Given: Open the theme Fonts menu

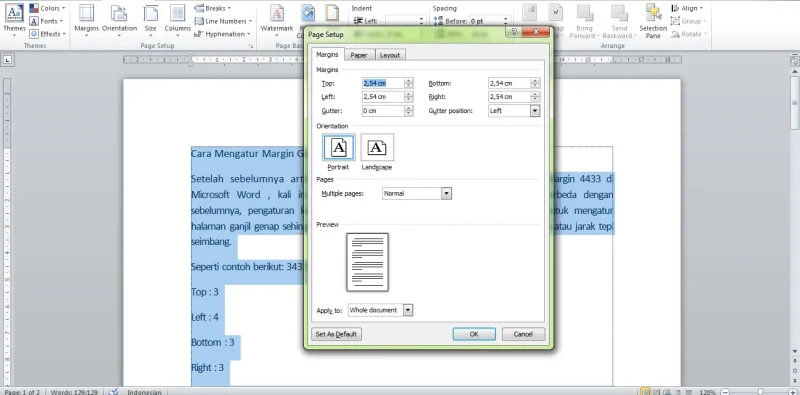Looking at the screenshot, I should [46, 21].
